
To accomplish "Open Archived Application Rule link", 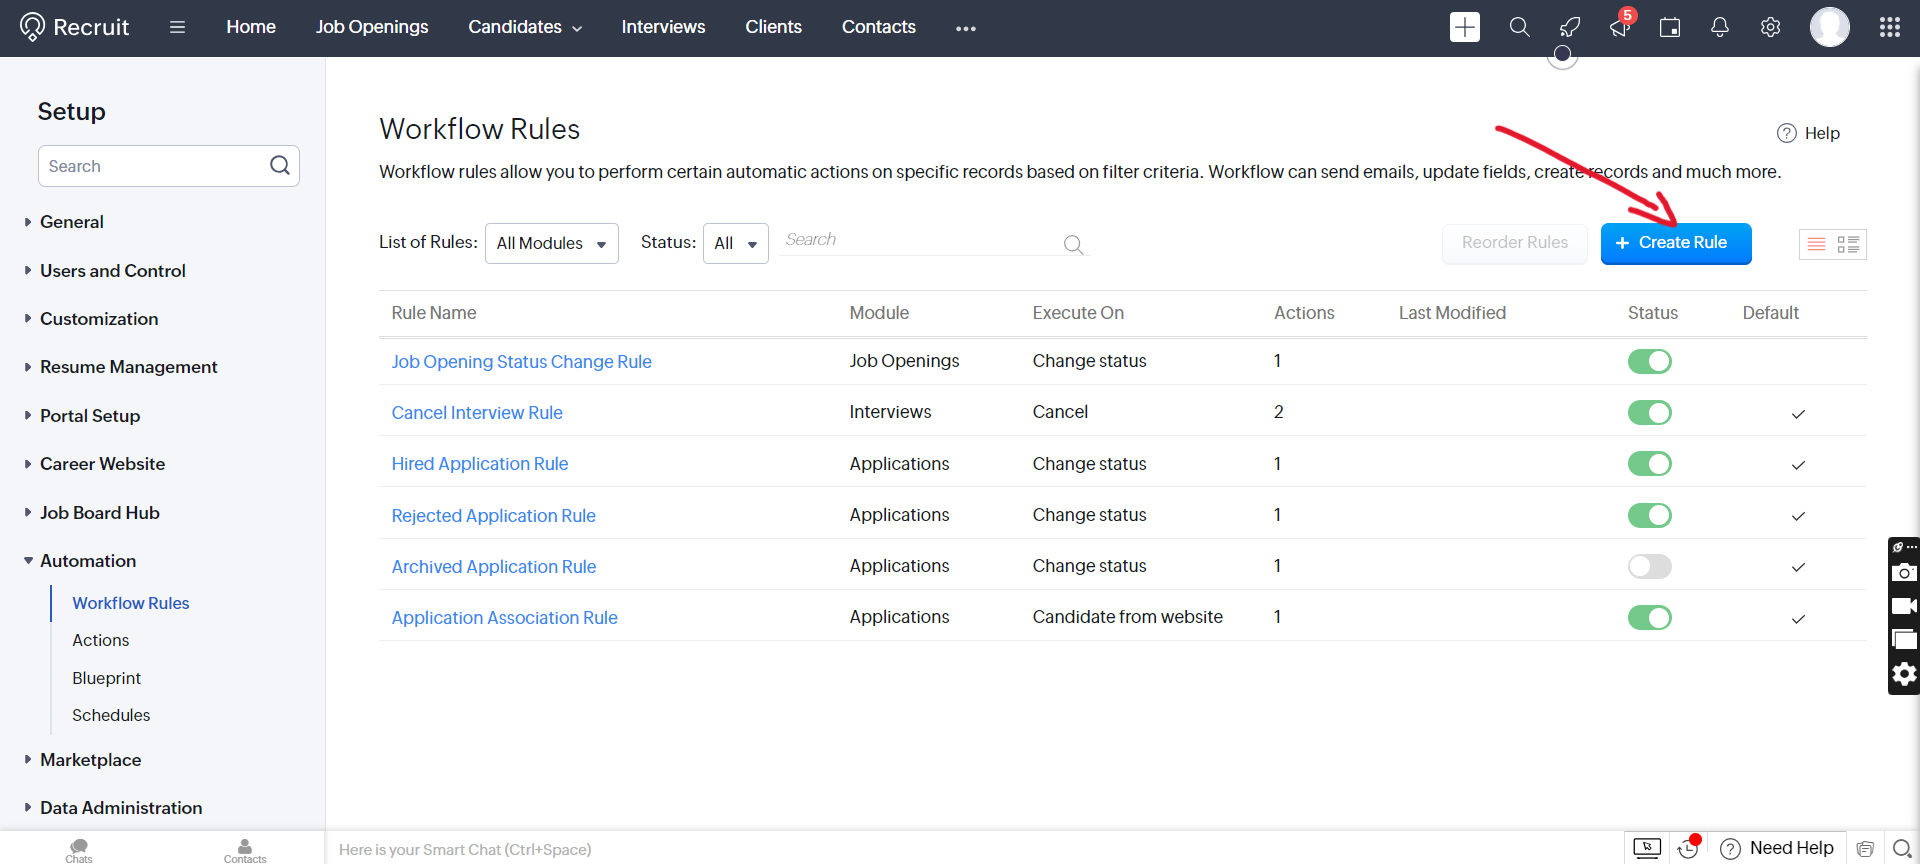I will [493, 567].
